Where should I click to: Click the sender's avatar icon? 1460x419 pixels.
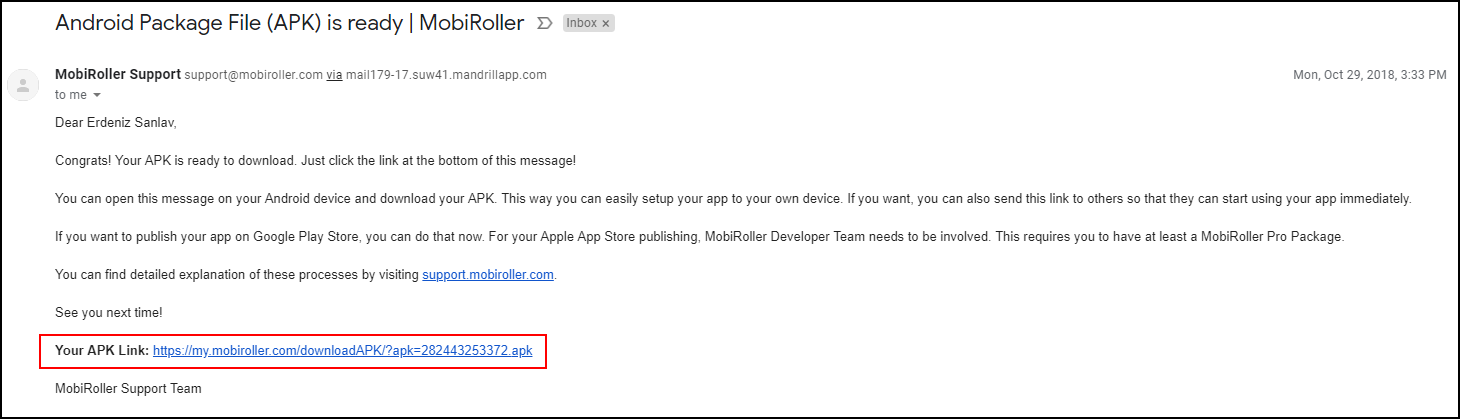23,85
